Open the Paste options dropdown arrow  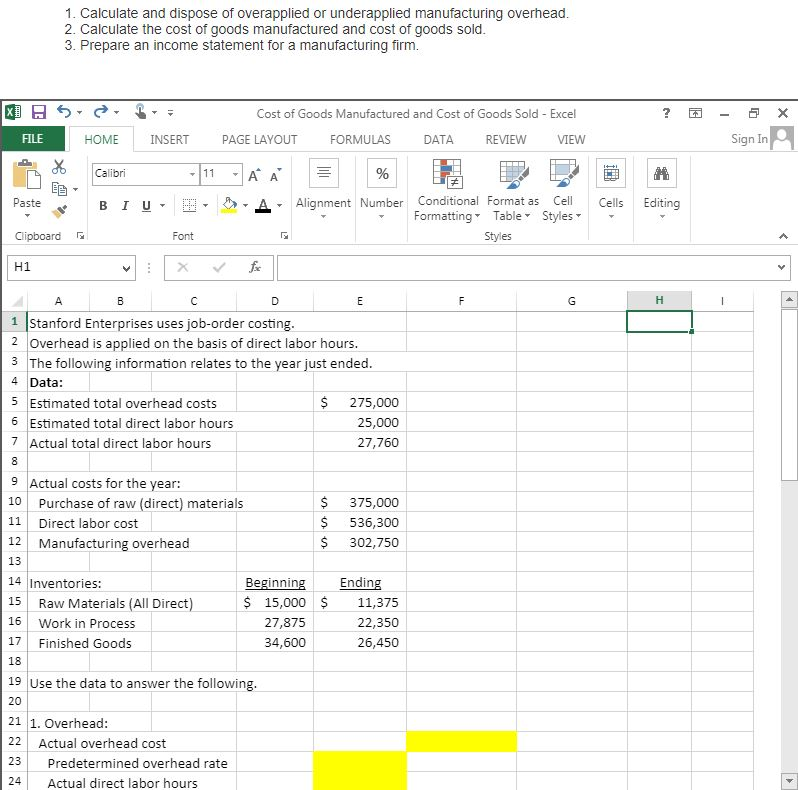point(27,216)
